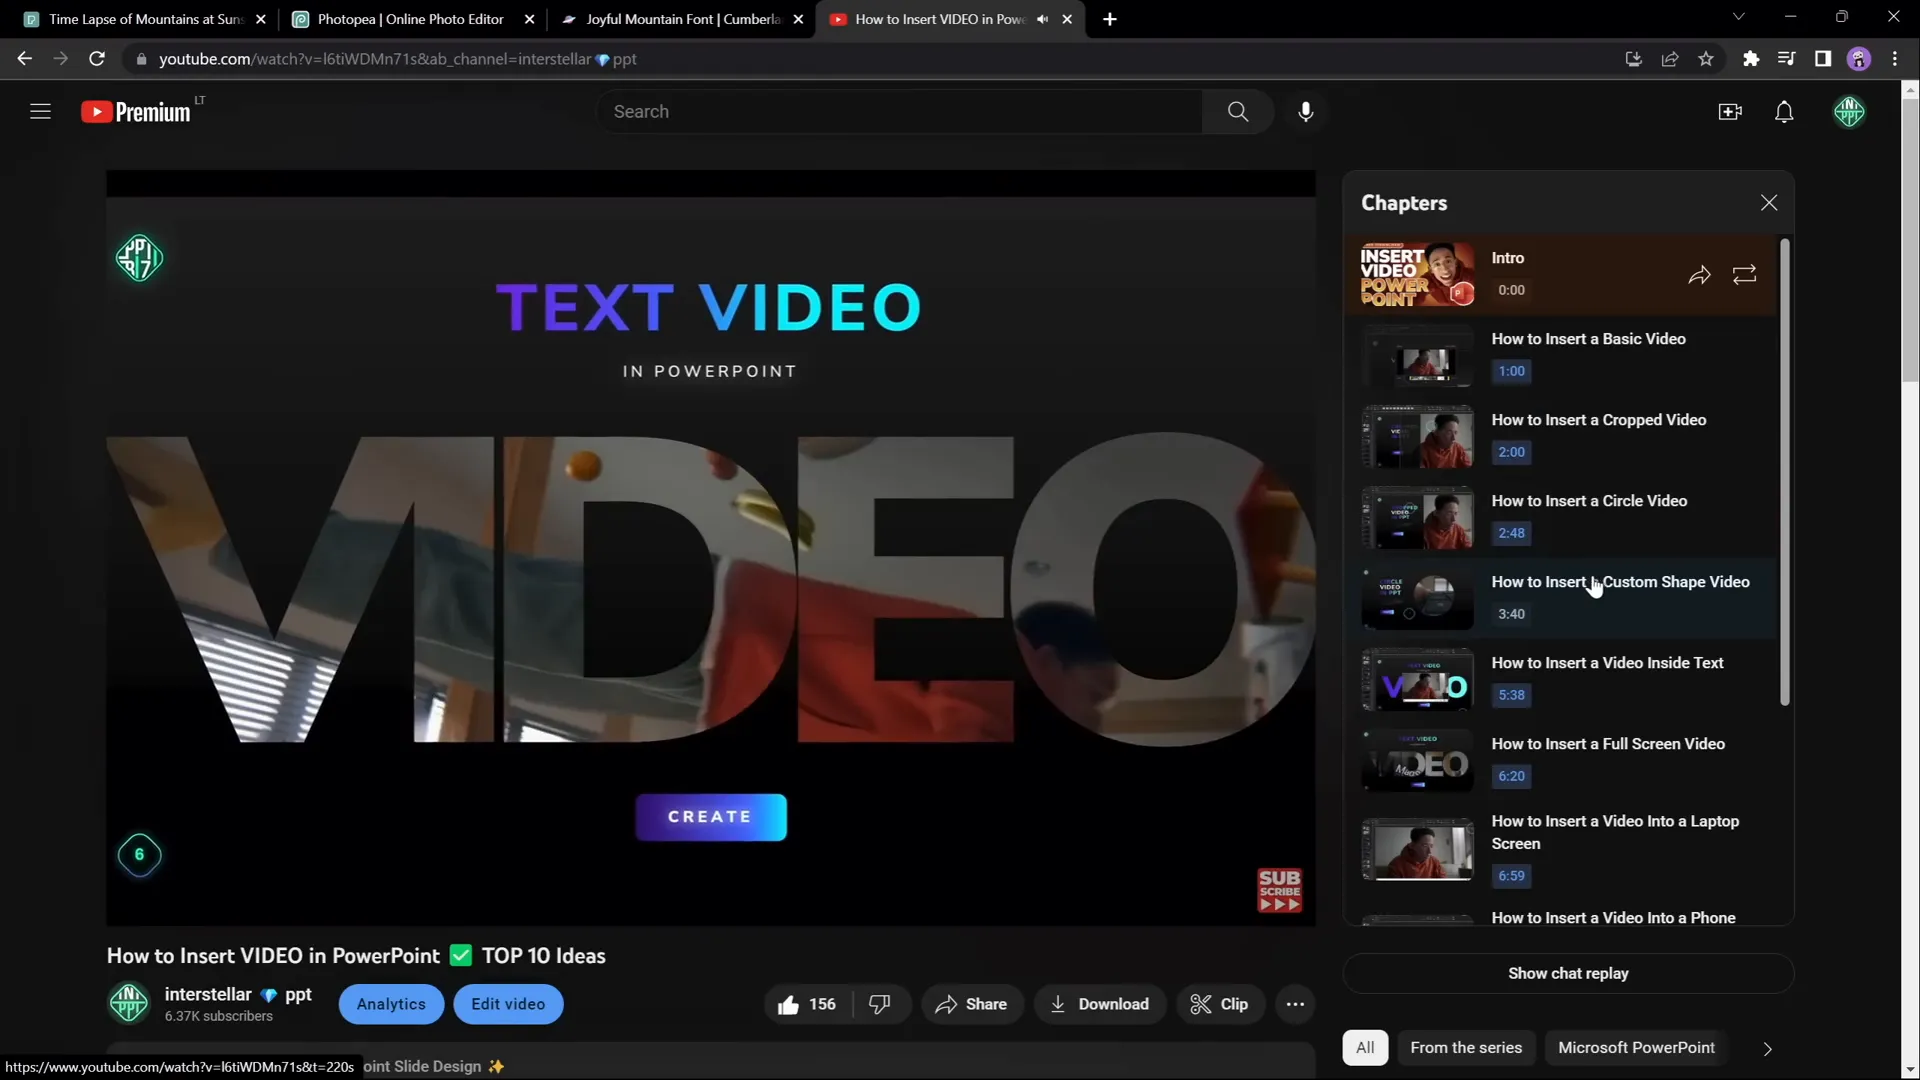Open the browser extensions puzzle icon
This screenshot has width=1920, height=1080.
point(1751,59)
